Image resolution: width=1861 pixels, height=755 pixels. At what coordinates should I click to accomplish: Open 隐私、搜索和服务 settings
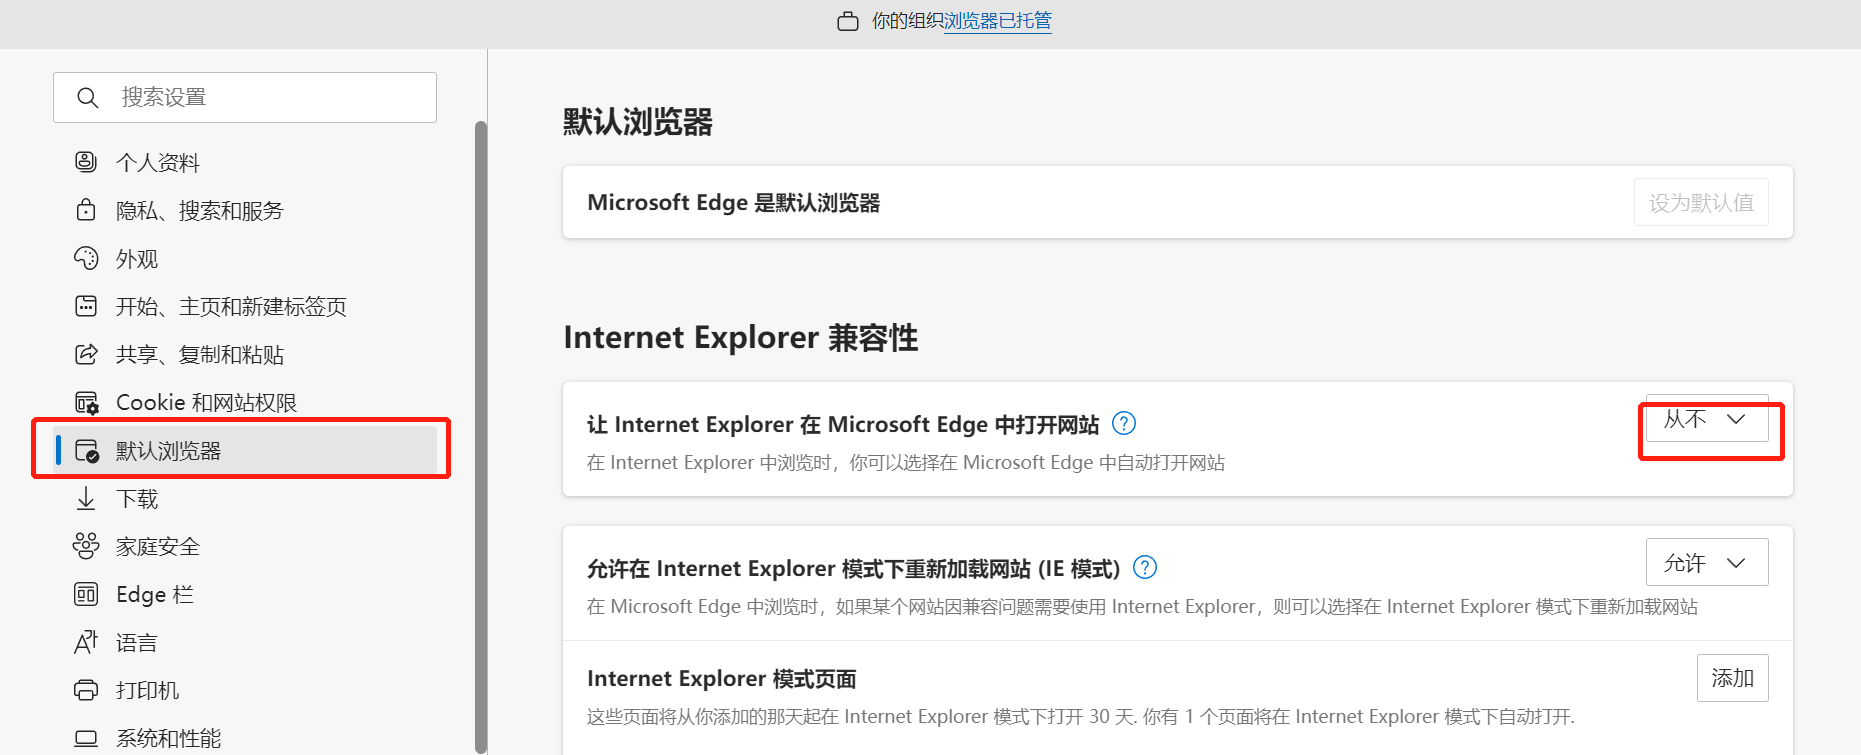point(200,211)
